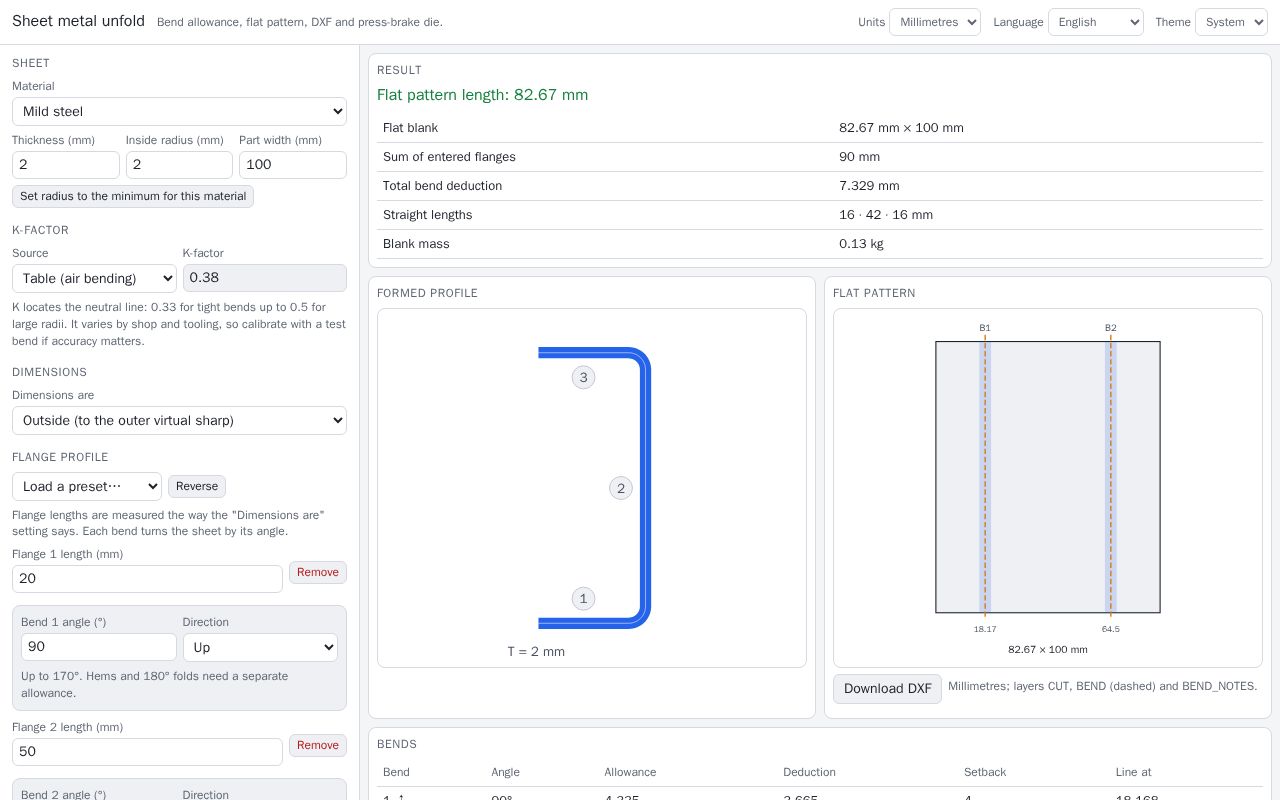Open the Bend 1 Direction dropdown

pyautogui.click(x=260, y=647)
